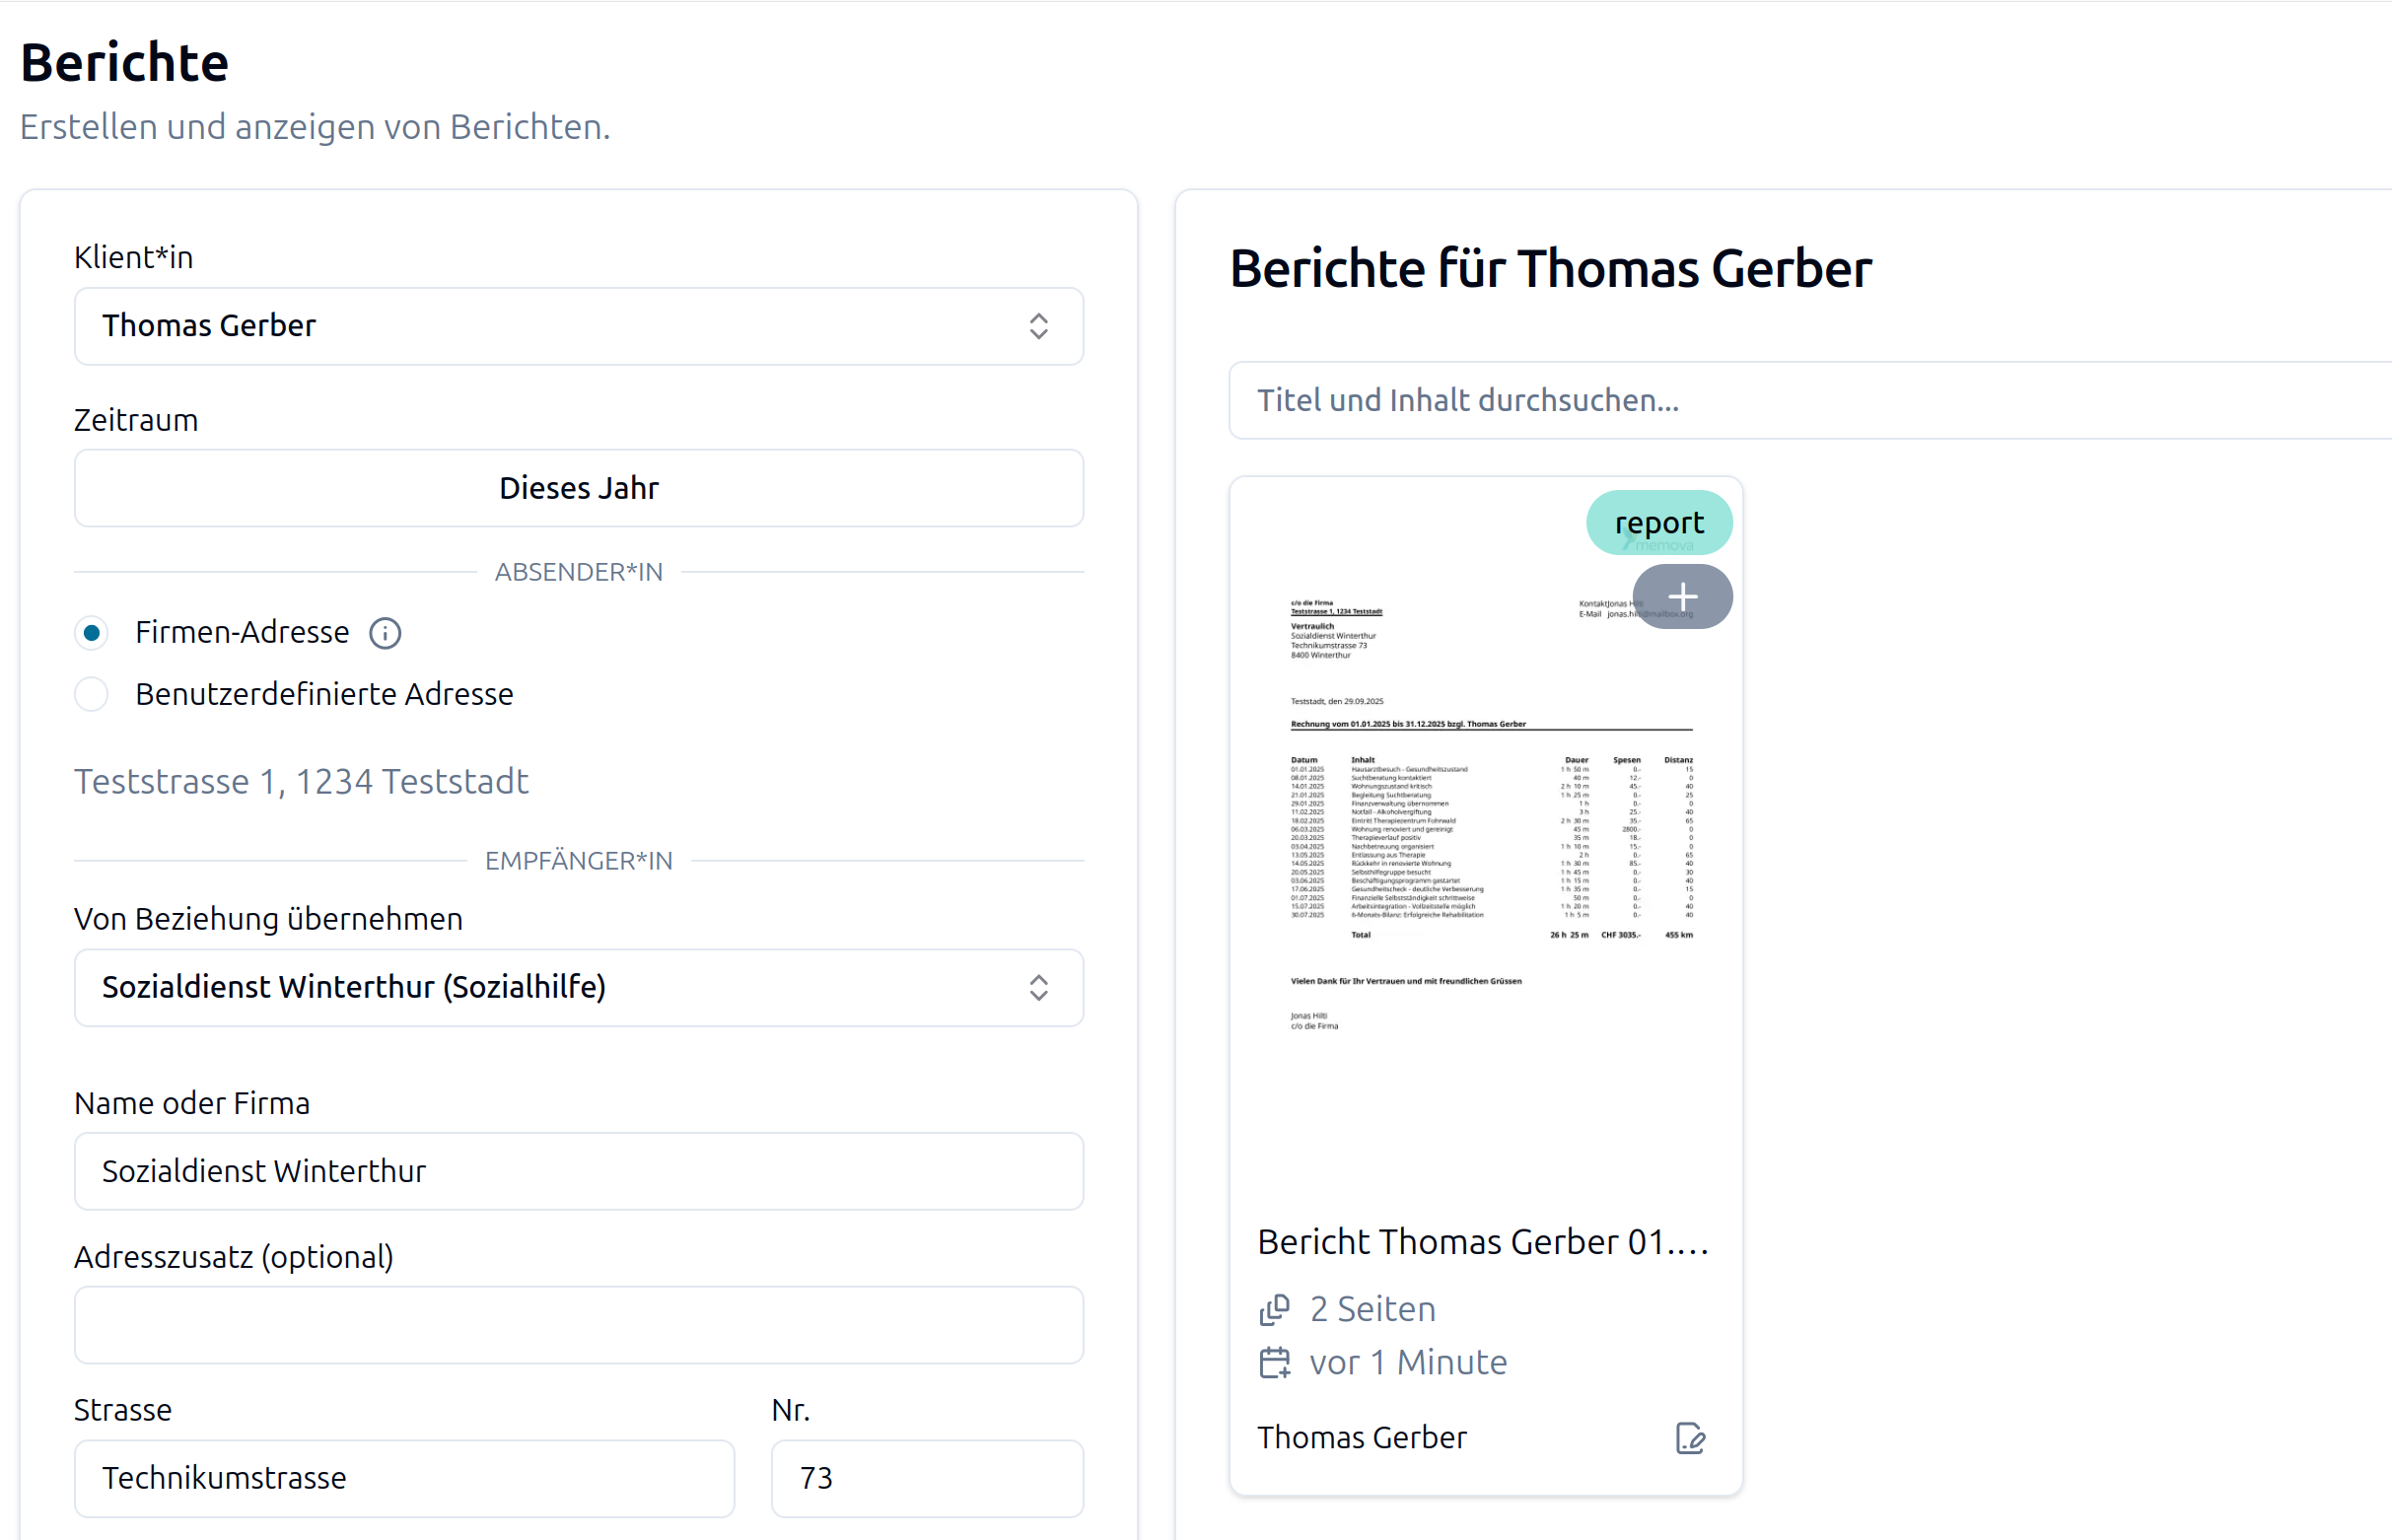
Task: Open the Thomas Gerber client dropdown
Action: coord(560,326)
